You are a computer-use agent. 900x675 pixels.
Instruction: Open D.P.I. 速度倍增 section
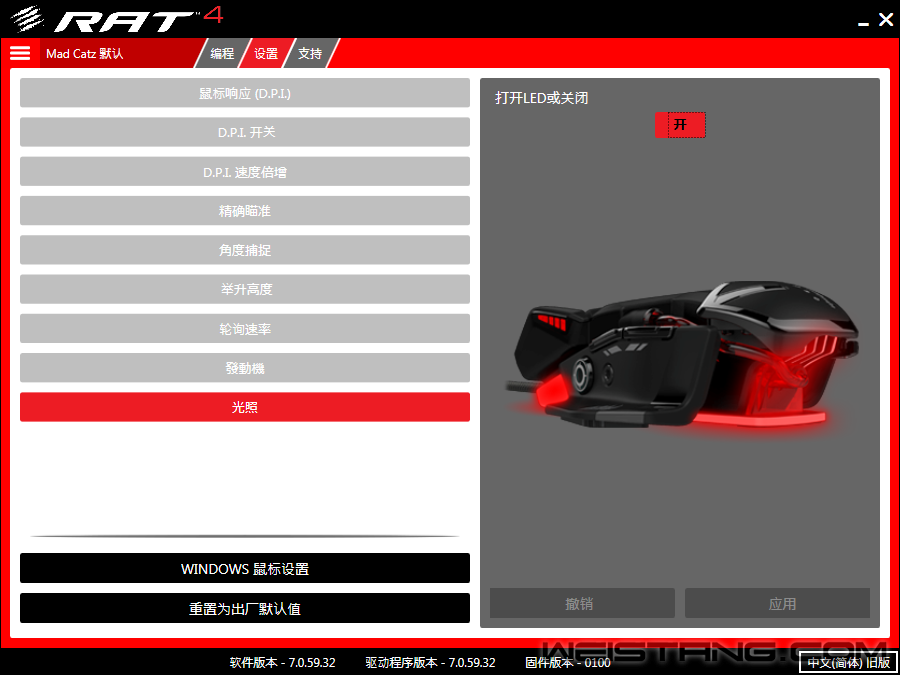[245, 172]
